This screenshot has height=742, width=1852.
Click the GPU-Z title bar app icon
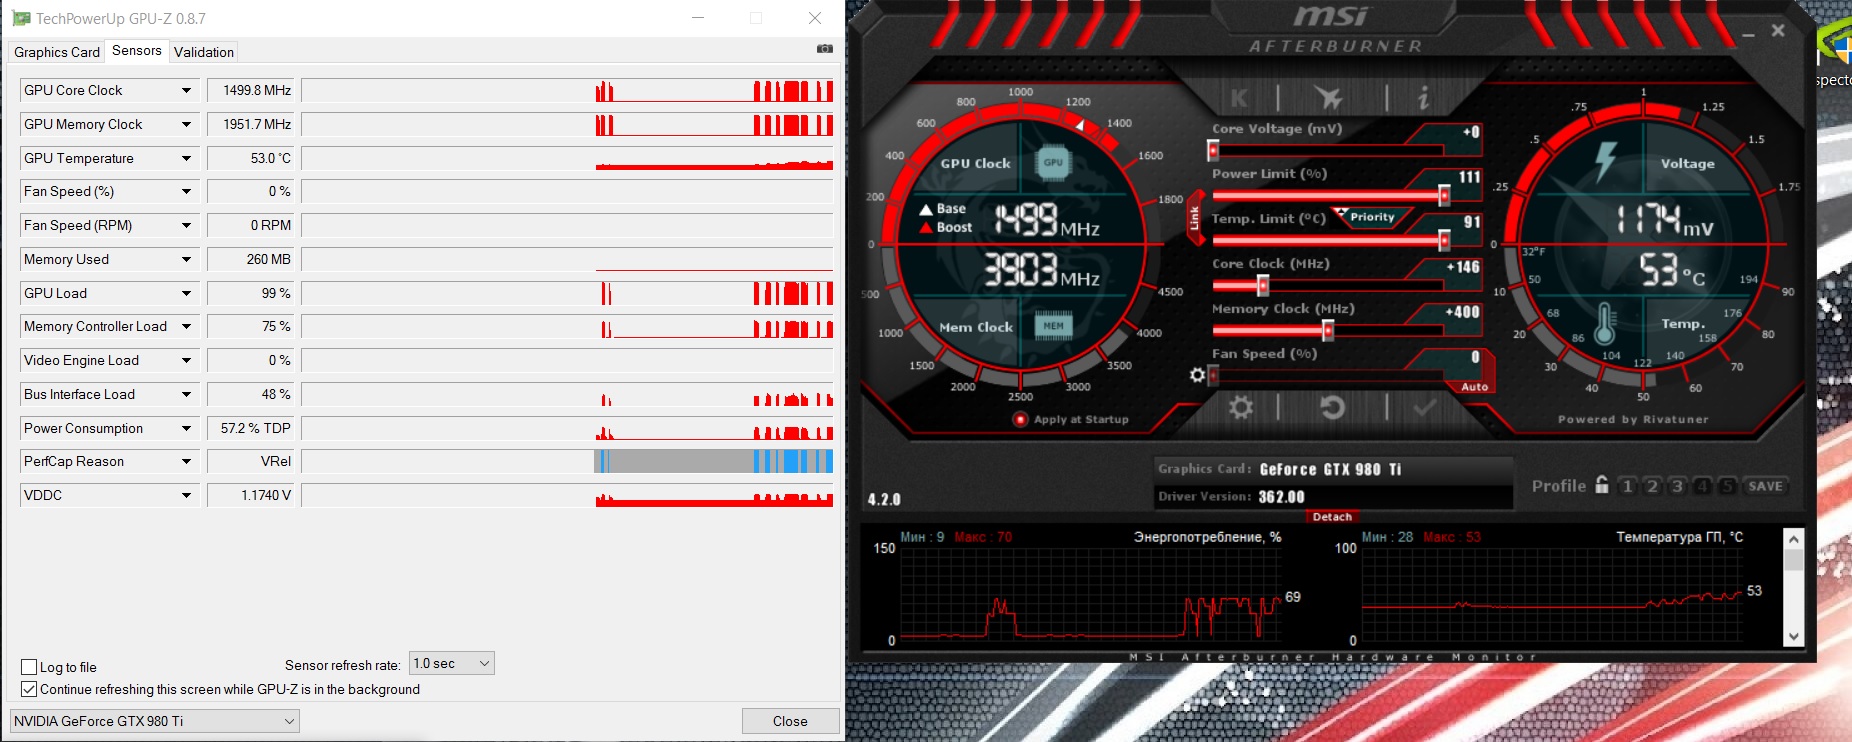point(20,18)
